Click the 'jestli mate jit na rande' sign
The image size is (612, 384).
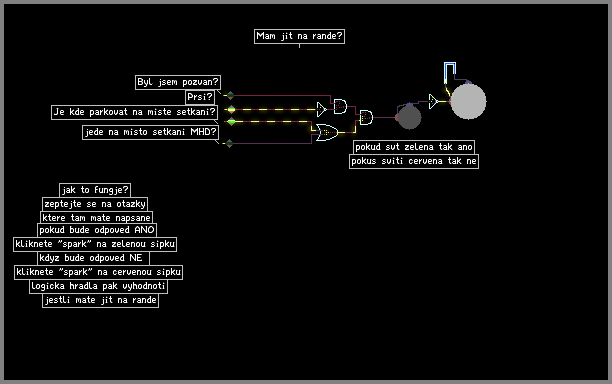click(101, 300)
